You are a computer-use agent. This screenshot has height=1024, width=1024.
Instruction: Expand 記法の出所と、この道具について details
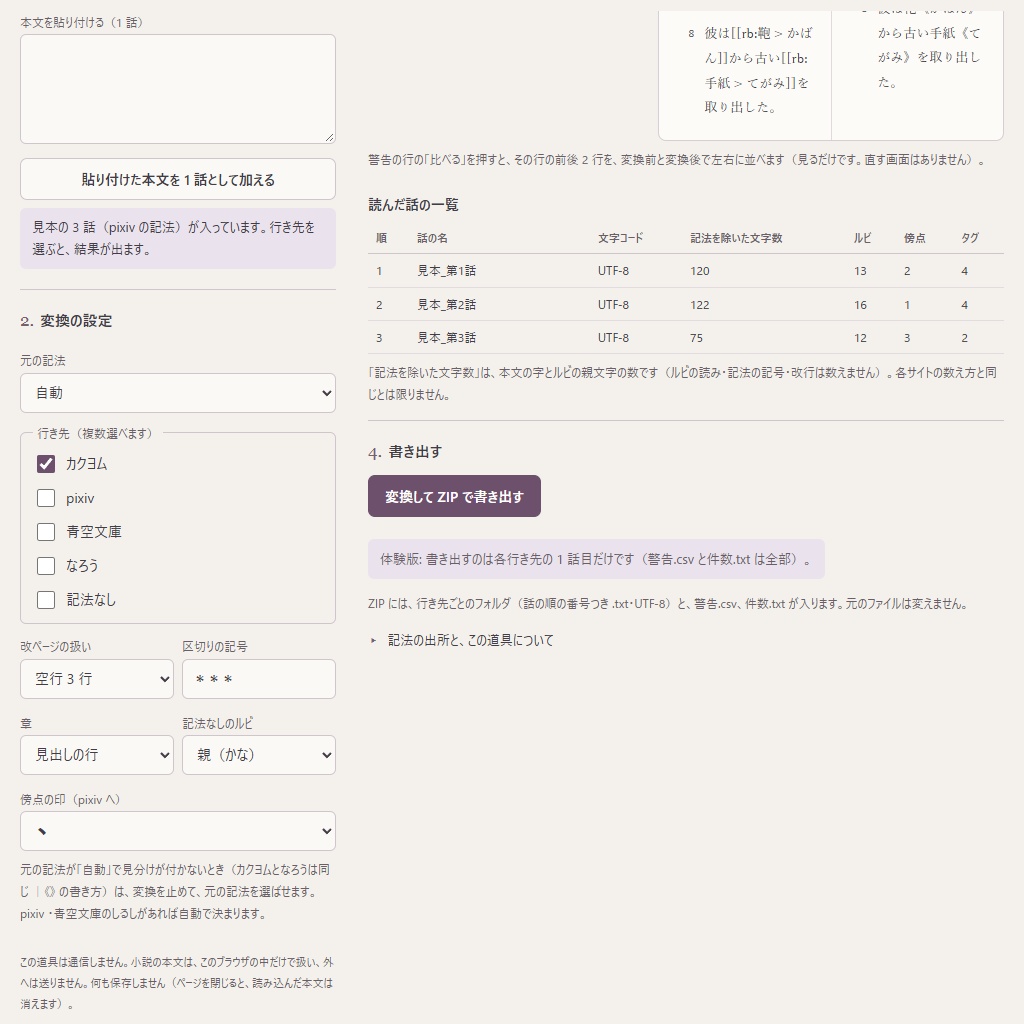[x=470, y=640]
